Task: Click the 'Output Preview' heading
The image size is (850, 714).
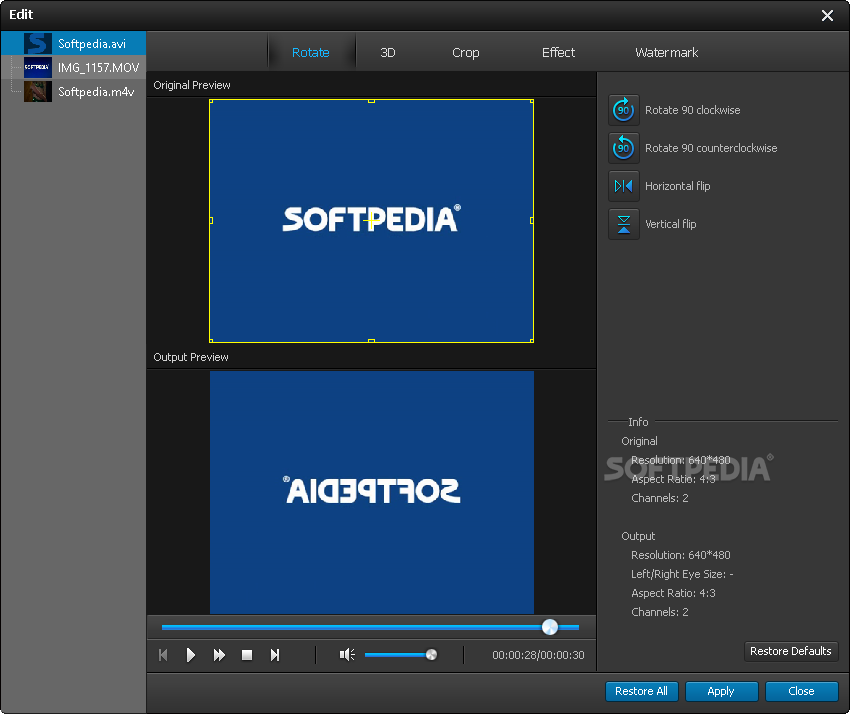Action: point(191,357)
